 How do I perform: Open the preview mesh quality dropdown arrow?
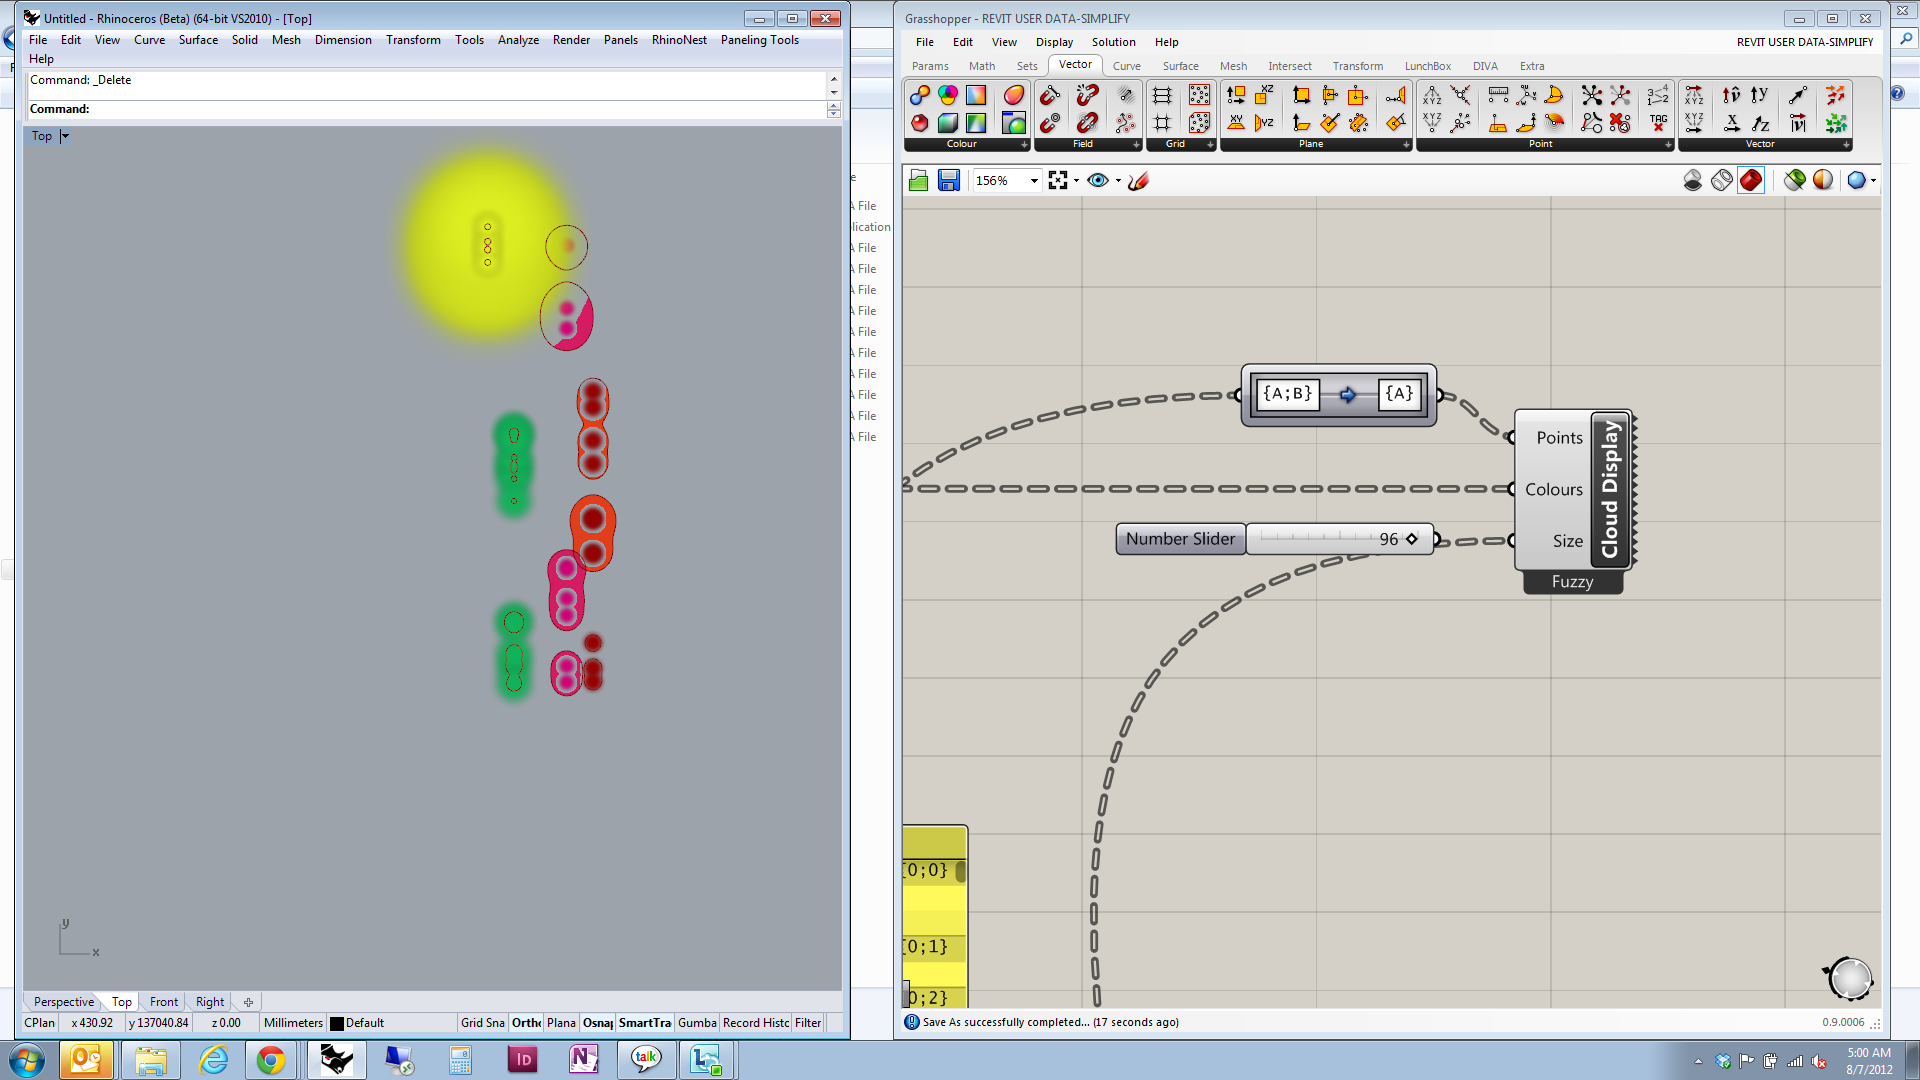click(x=1873, y=181)
